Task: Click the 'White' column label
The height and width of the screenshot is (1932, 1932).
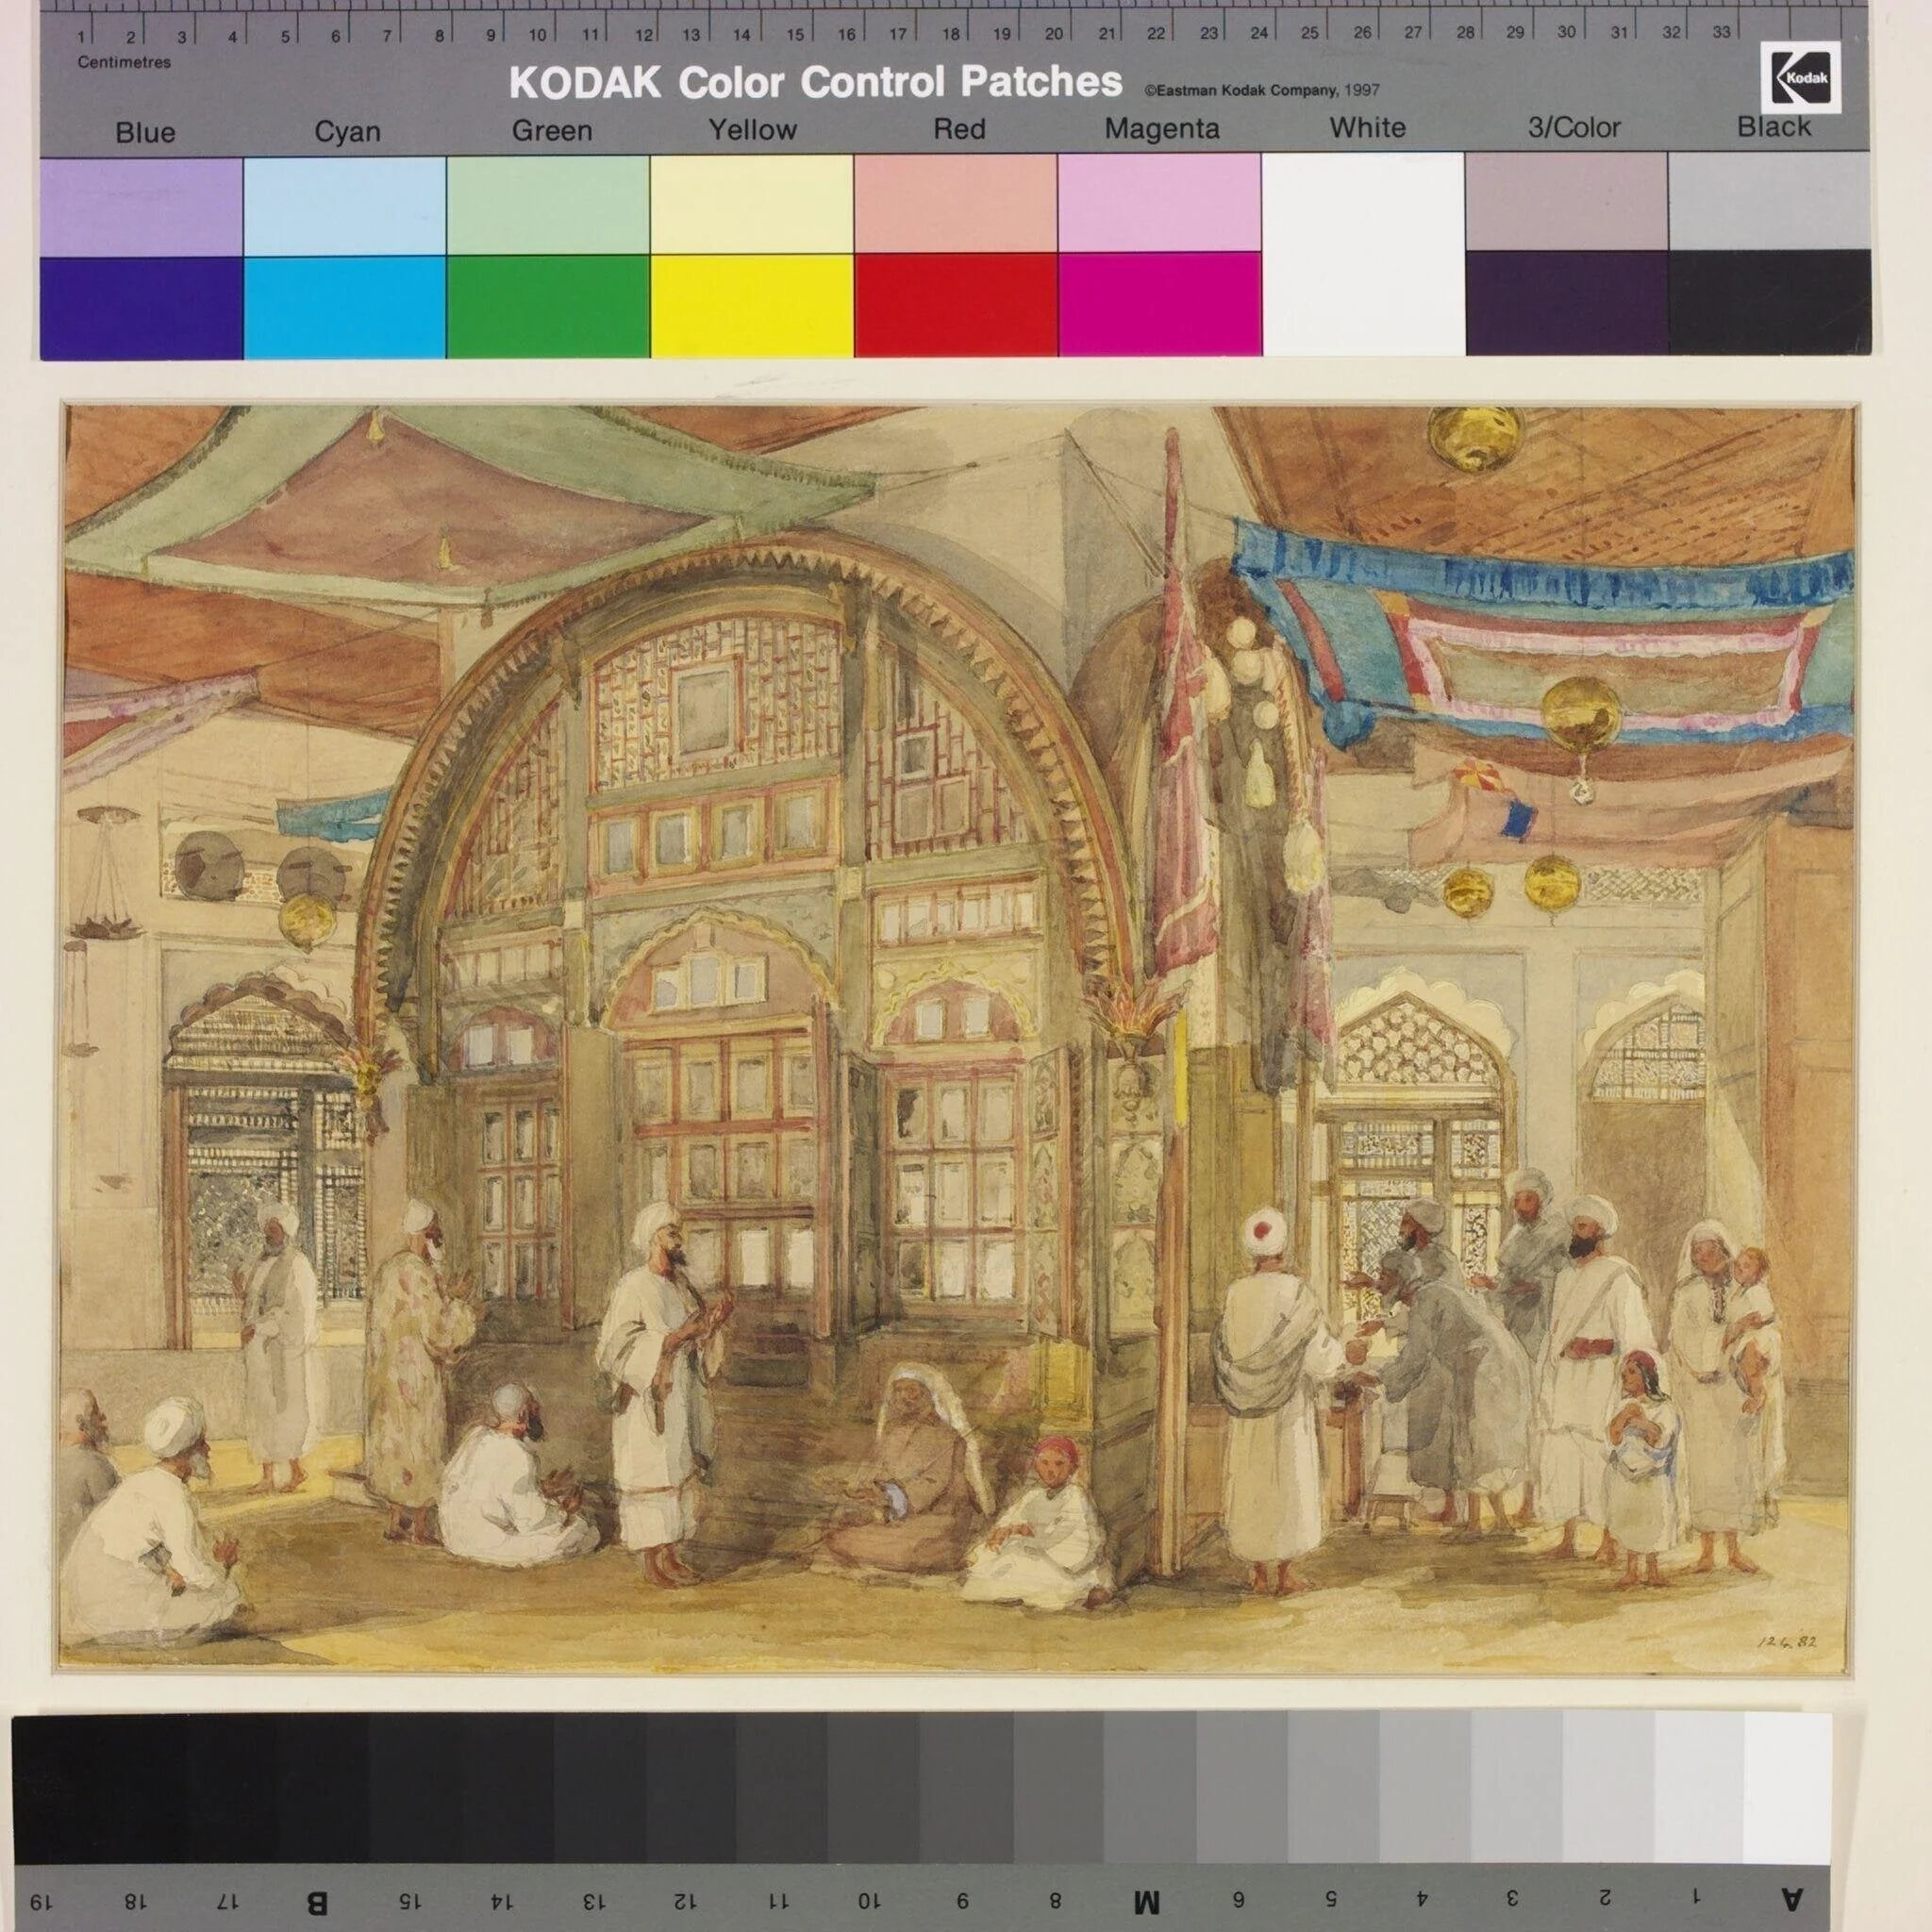Action: point(1367,128)
